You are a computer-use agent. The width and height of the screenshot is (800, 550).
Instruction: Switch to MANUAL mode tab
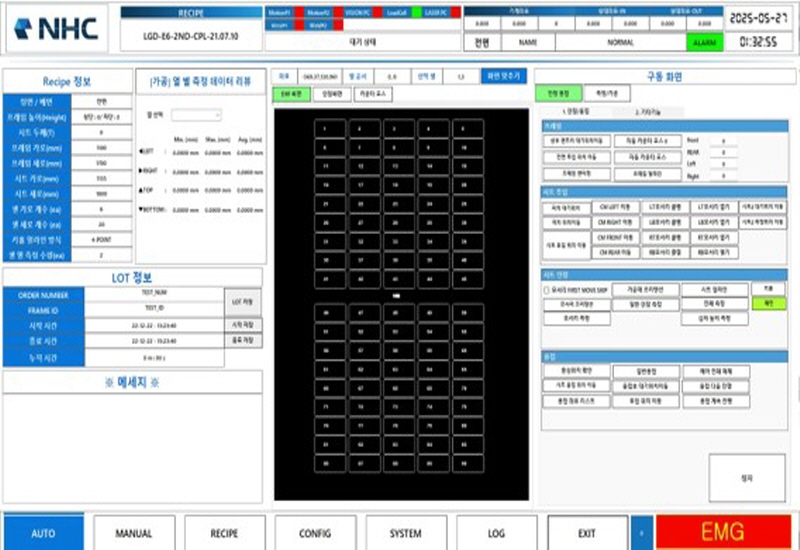pos(133,534)
